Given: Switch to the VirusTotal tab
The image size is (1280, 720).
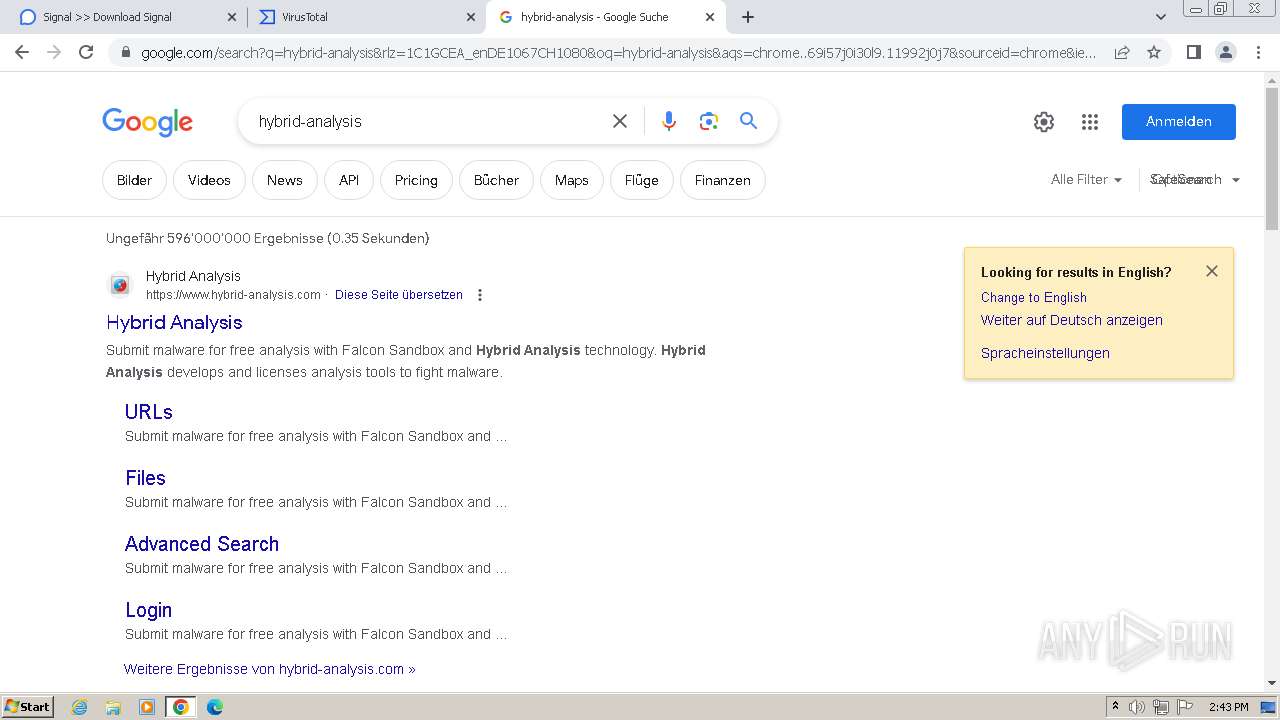Looking at the screenshot, I should (366, 17).
